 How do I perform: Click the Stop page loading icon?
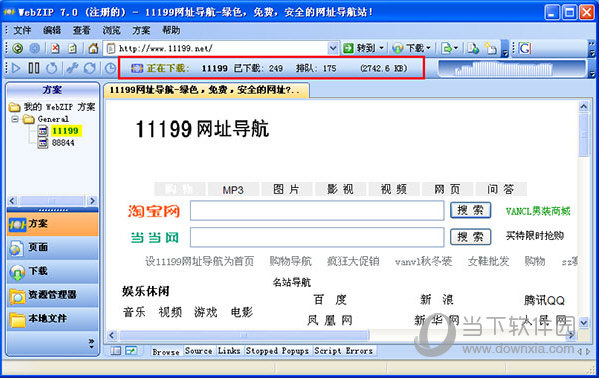[55, 48]
